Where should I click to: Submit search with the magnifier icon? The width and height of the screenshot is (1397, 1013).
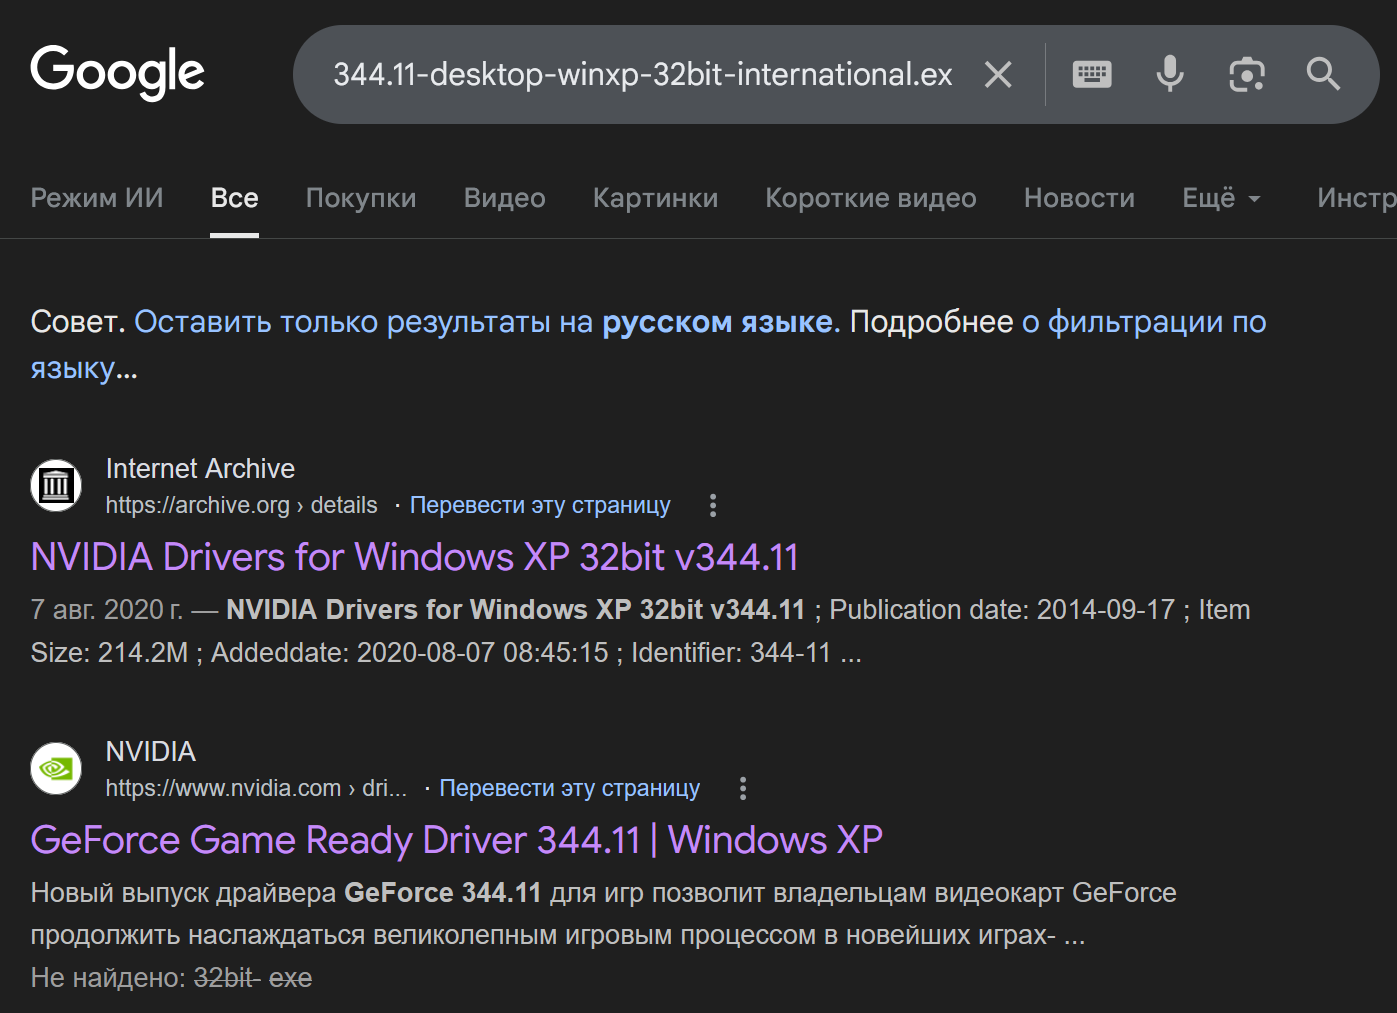click(1323, 74)
